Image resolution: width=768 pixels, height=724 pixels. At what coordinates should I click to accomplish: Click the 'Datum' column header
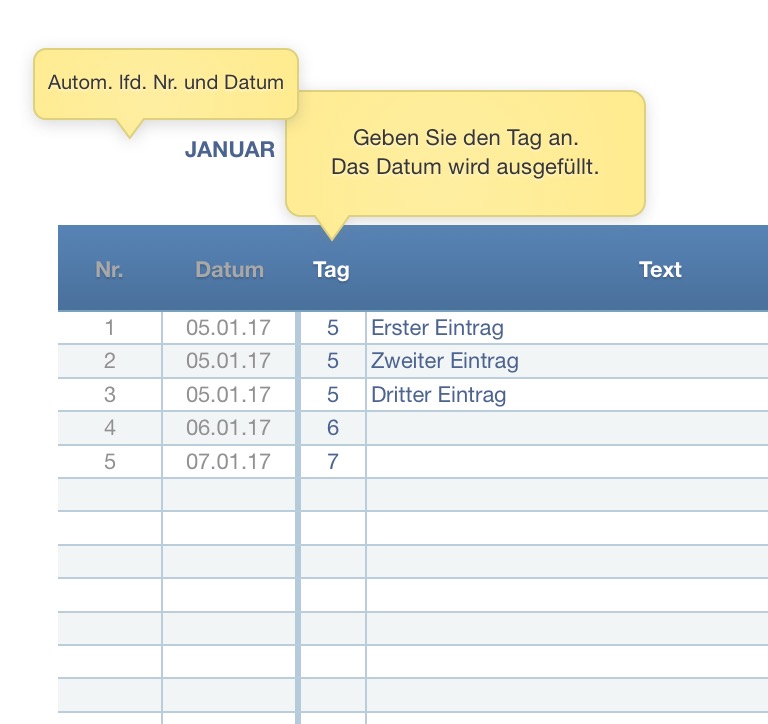[x=230, y=270]
